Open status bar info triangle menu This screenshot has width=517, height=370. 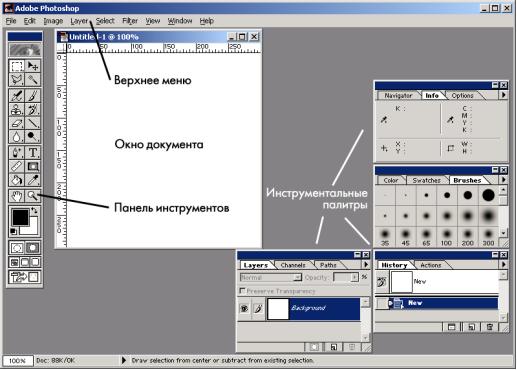(x=124, y=360)
